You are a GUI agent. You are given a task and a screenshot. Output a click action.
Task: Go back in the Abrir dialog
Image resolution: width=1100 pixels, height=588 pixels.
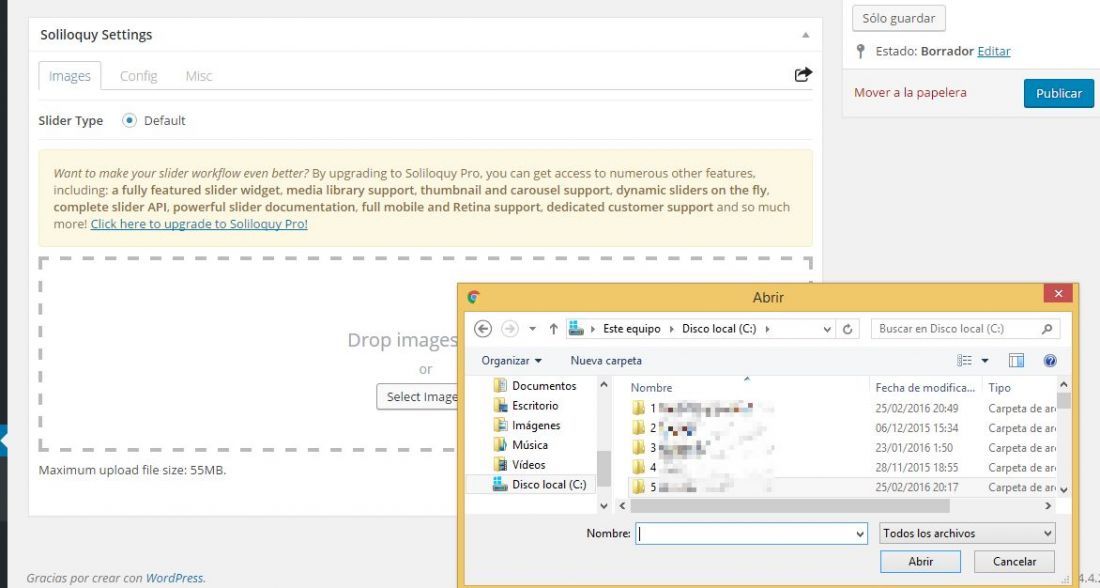pos(483,328)
